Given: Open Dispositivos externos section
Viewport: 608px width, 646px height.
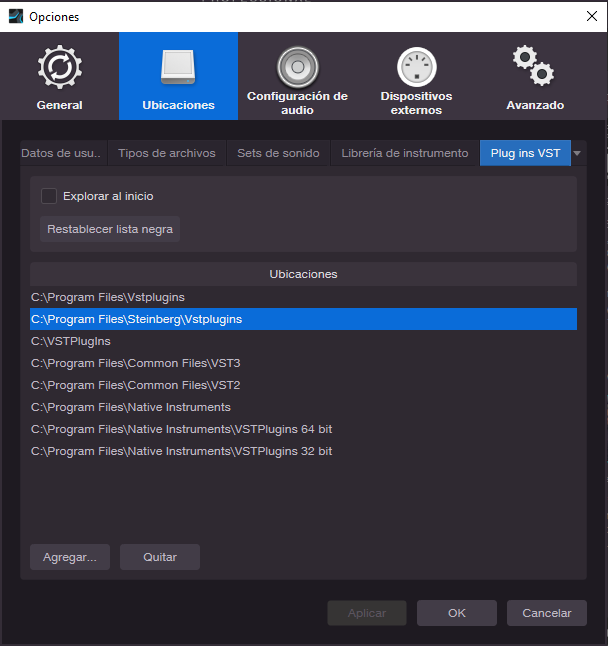Looking at the screenshot, I should [x=416, y=77].
